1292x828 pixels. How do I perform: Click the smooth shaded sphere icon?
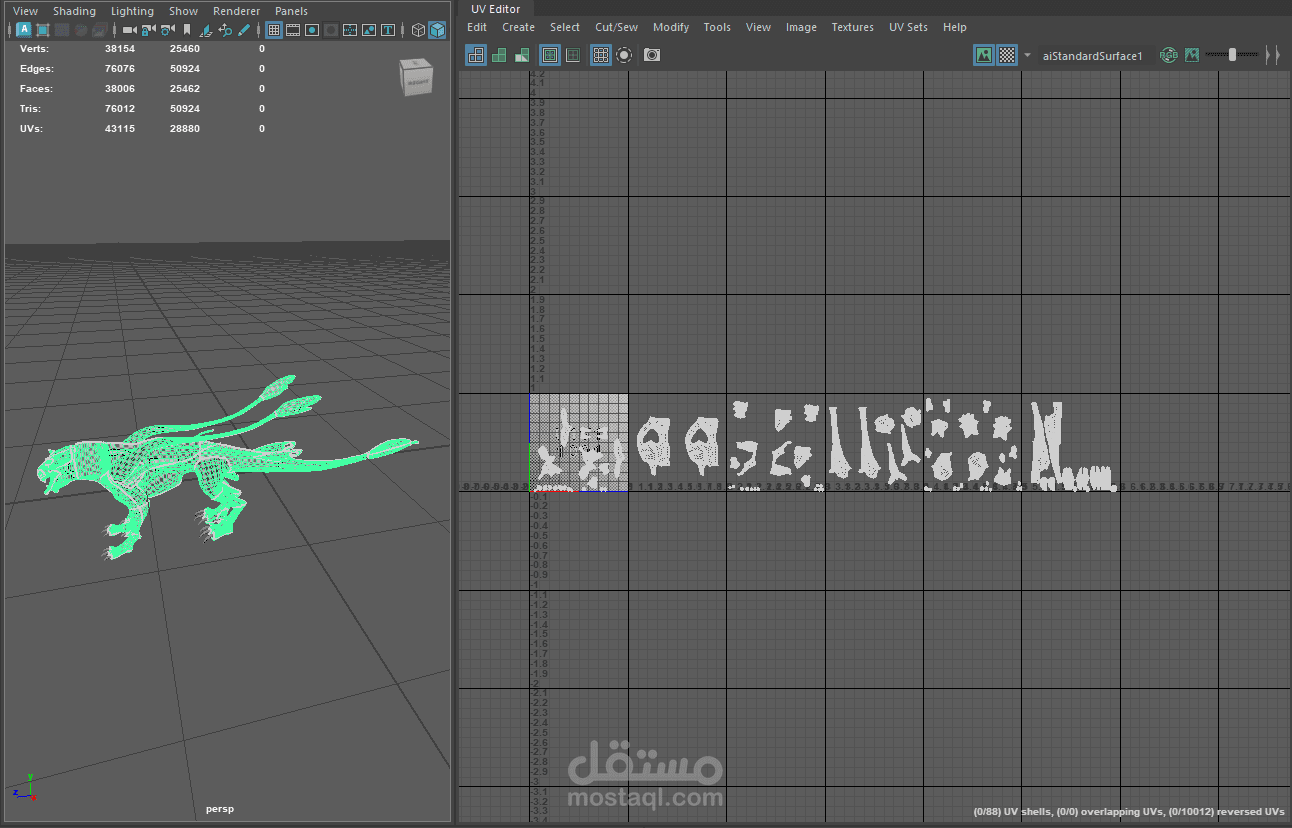(x=81, y=30)
